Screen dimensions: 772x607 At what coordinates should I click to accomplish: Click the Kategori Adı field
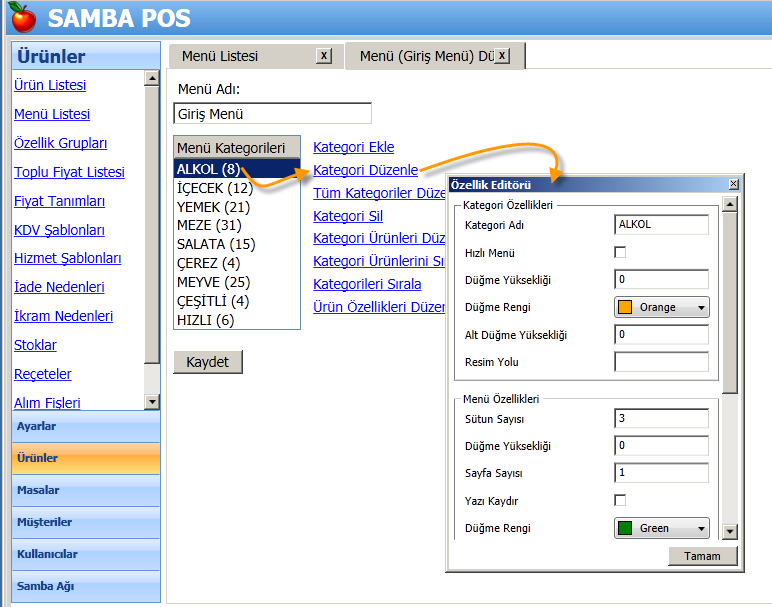click(661, 224)
